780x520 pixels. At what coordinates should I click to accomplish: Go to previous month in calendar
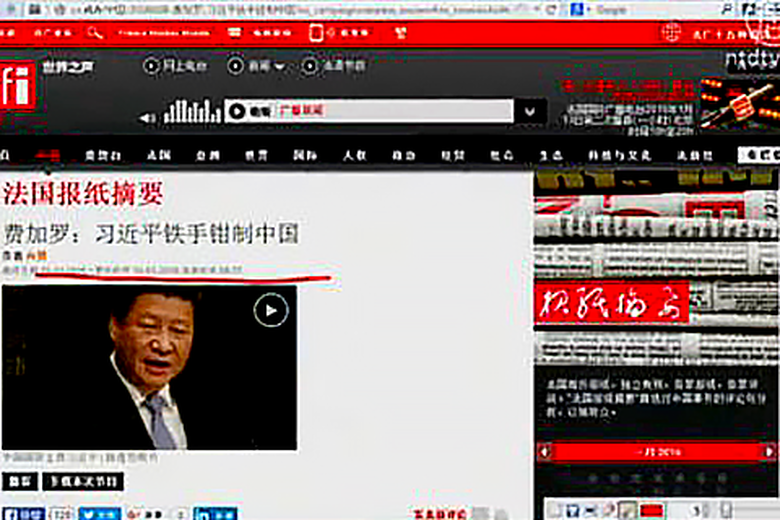click(x=545, y=452)
